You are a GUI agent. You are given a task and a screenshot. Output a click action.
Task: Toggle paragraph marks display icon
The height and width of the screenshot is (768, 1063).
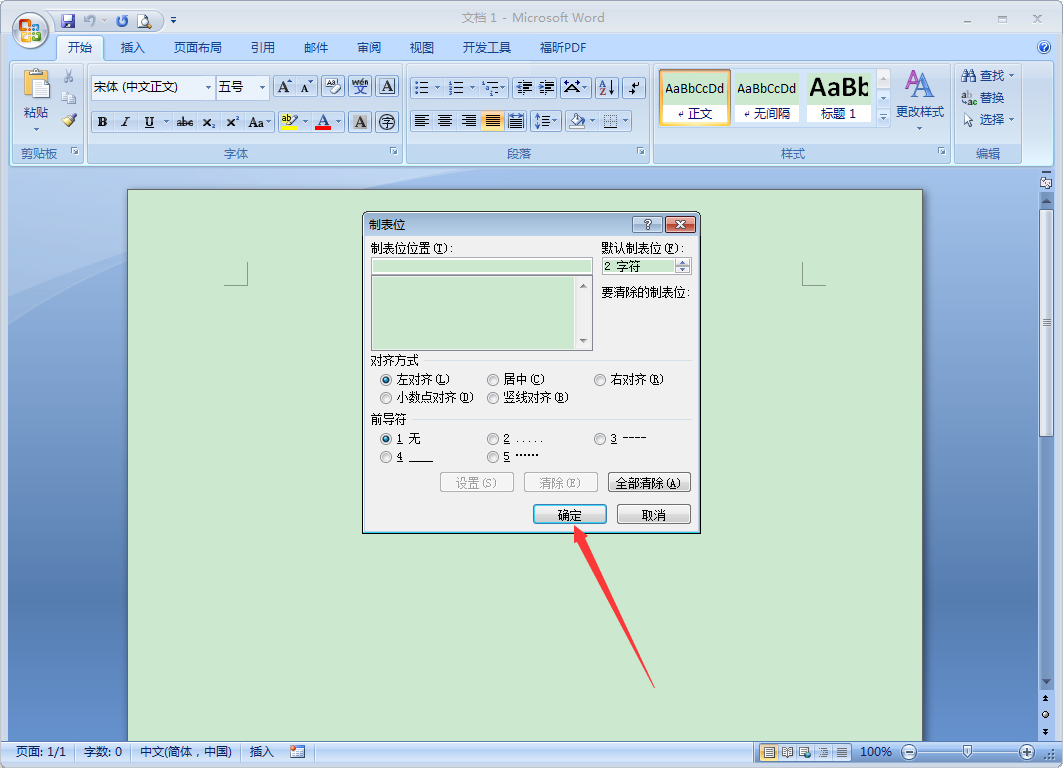(634, 87)
